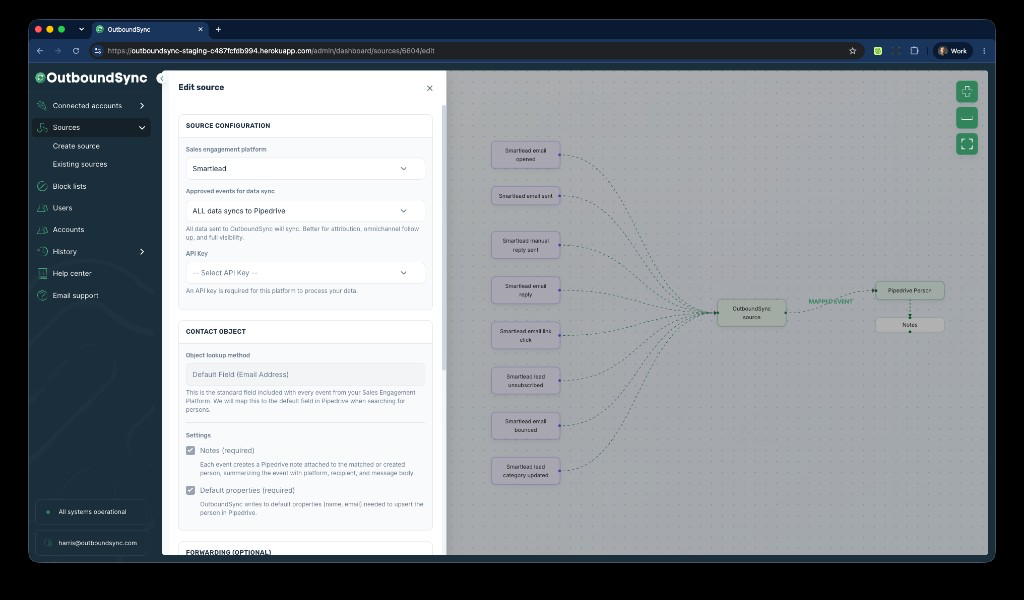Bookmark this page with star
1024x600 pixels.
[852, 51]
